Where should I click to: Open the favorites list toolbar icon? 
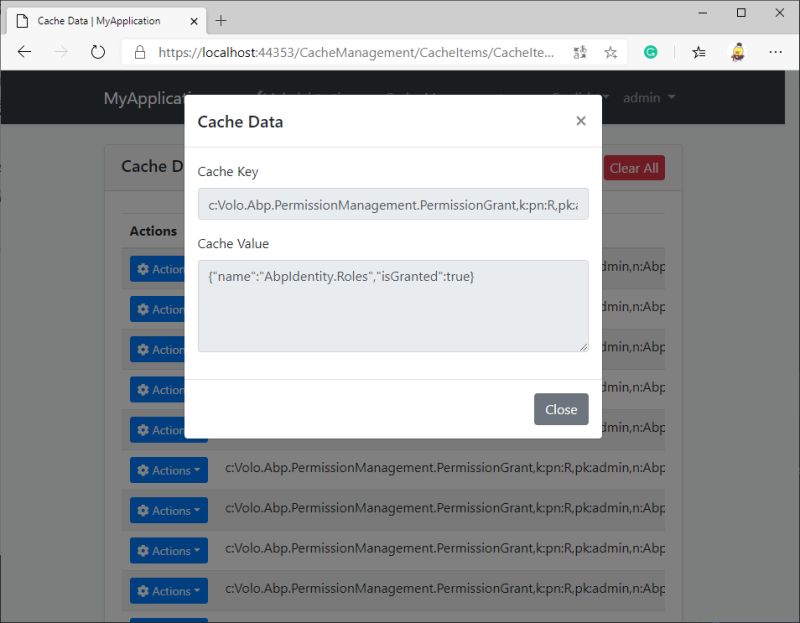tap(700, 52)
